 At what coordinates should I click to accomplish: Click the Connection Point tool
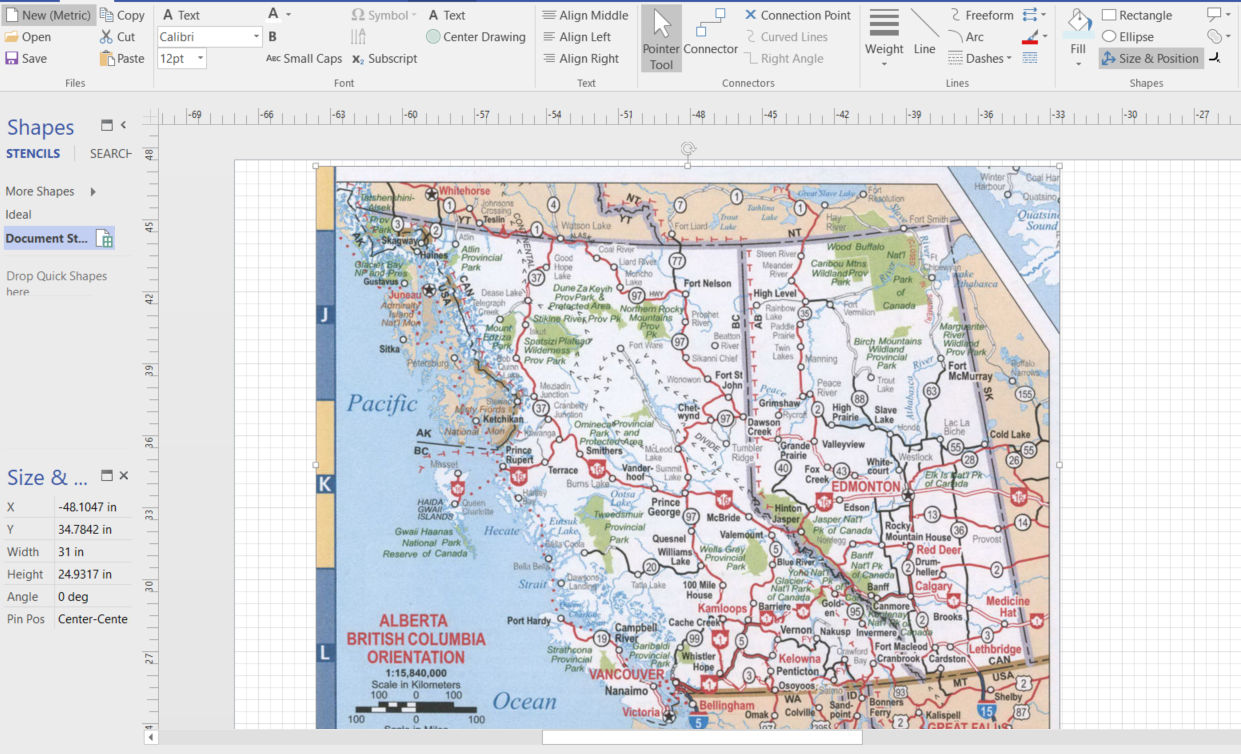point(797,15)
